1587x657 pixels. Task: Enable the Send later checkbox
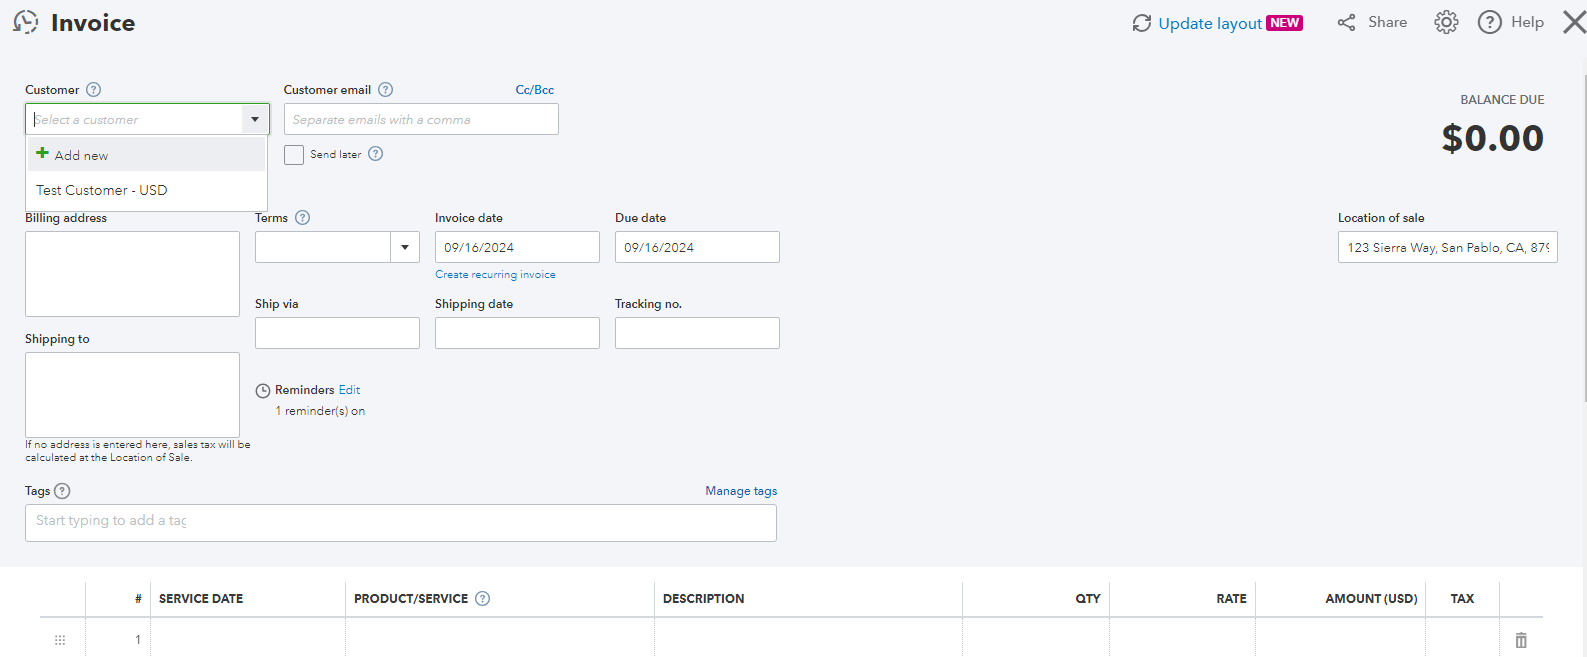point(294,155)
